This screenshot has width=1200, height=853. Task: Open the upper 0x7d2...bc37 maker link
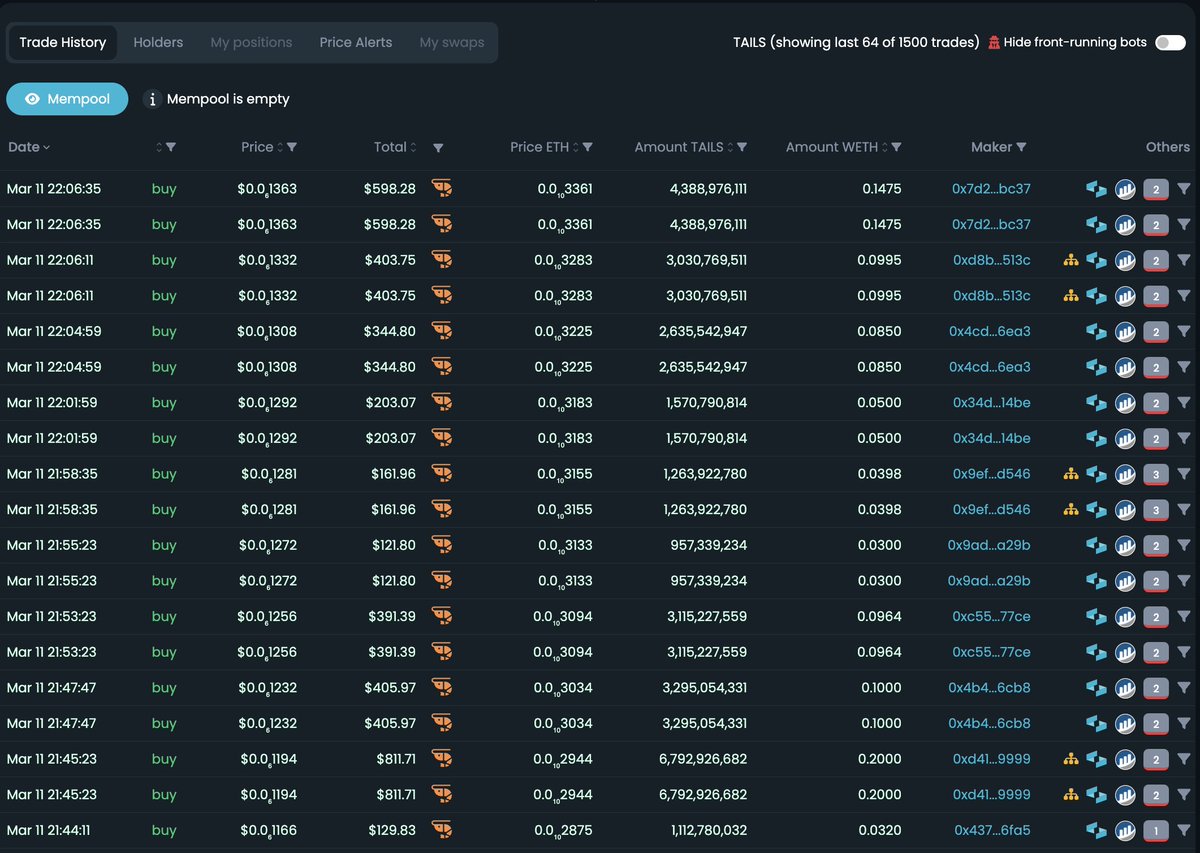(991, 188)
